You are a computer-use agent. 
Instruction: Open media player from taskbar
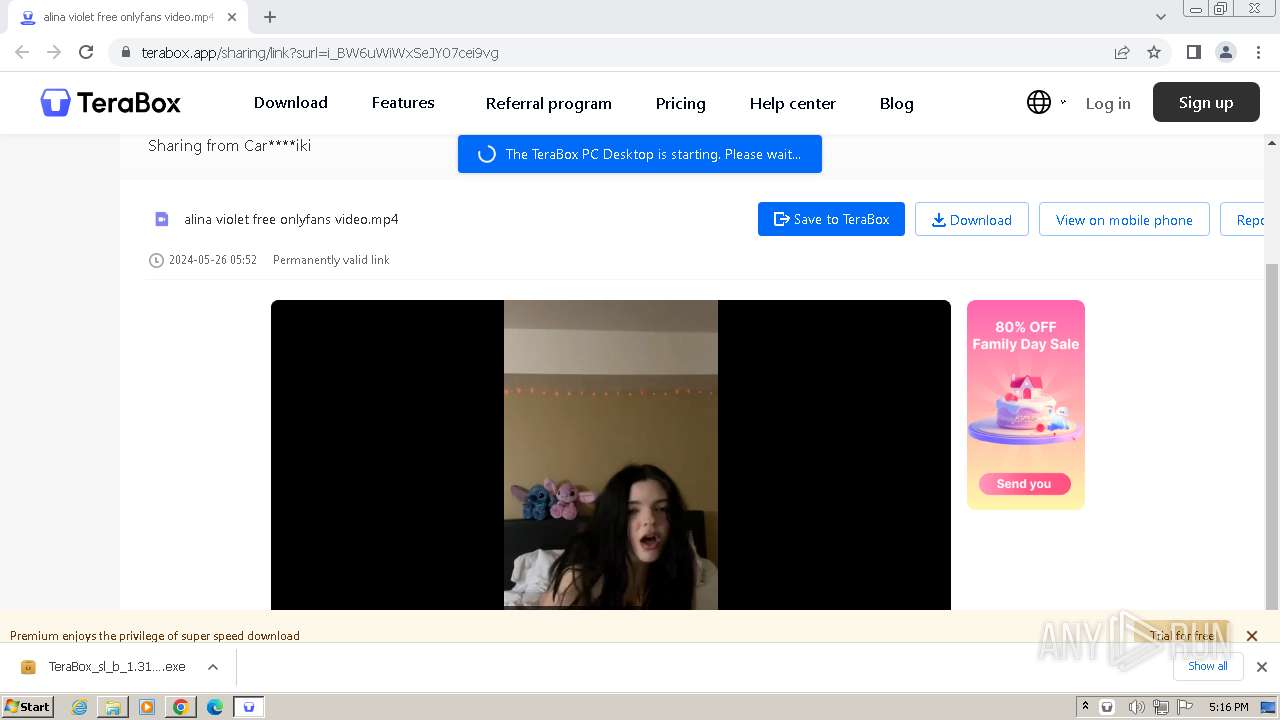click(147, 707)
